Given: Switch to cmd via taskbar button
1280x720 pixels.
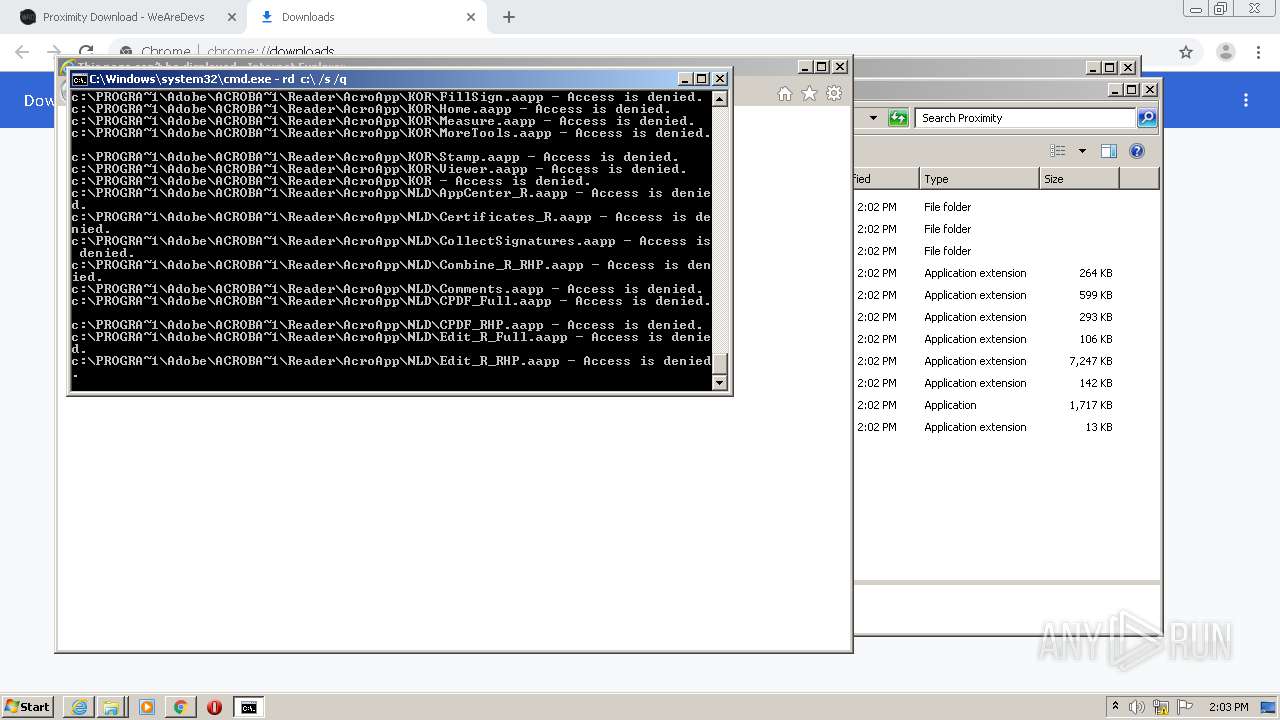Looking at the screenshot, I should 248,707.
